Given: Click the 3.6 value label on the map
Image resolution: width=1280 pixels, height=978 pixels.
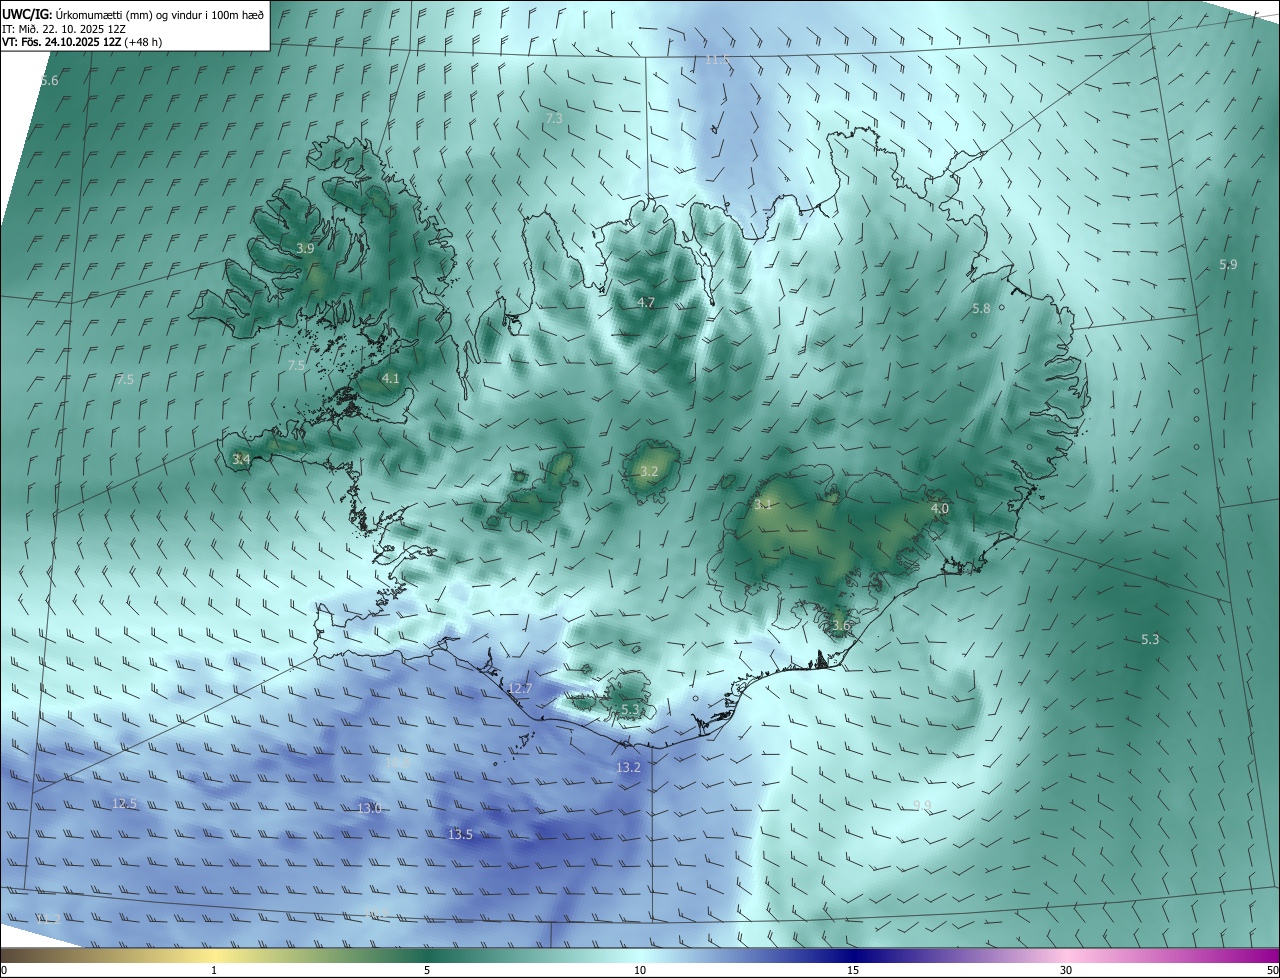Looking at the screenshot, I should click(x=841, y=626).
